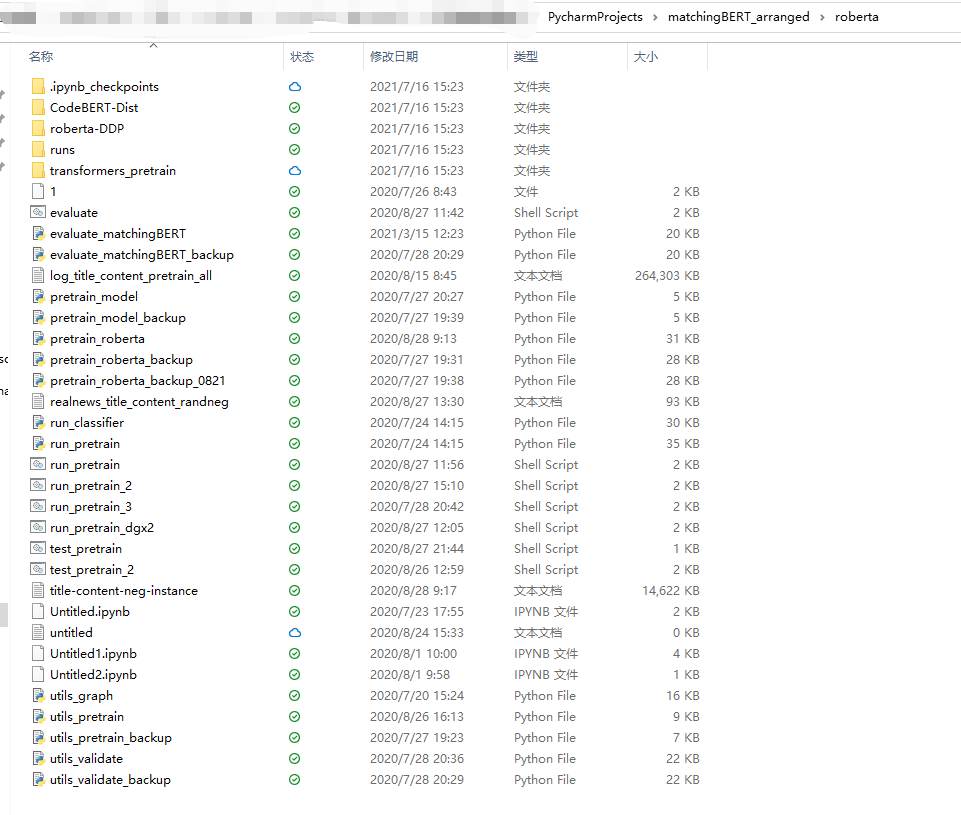This screenshot has width=961, height=815.
Task: Click the sort arrow above the 名称 column
Action: 153,45
